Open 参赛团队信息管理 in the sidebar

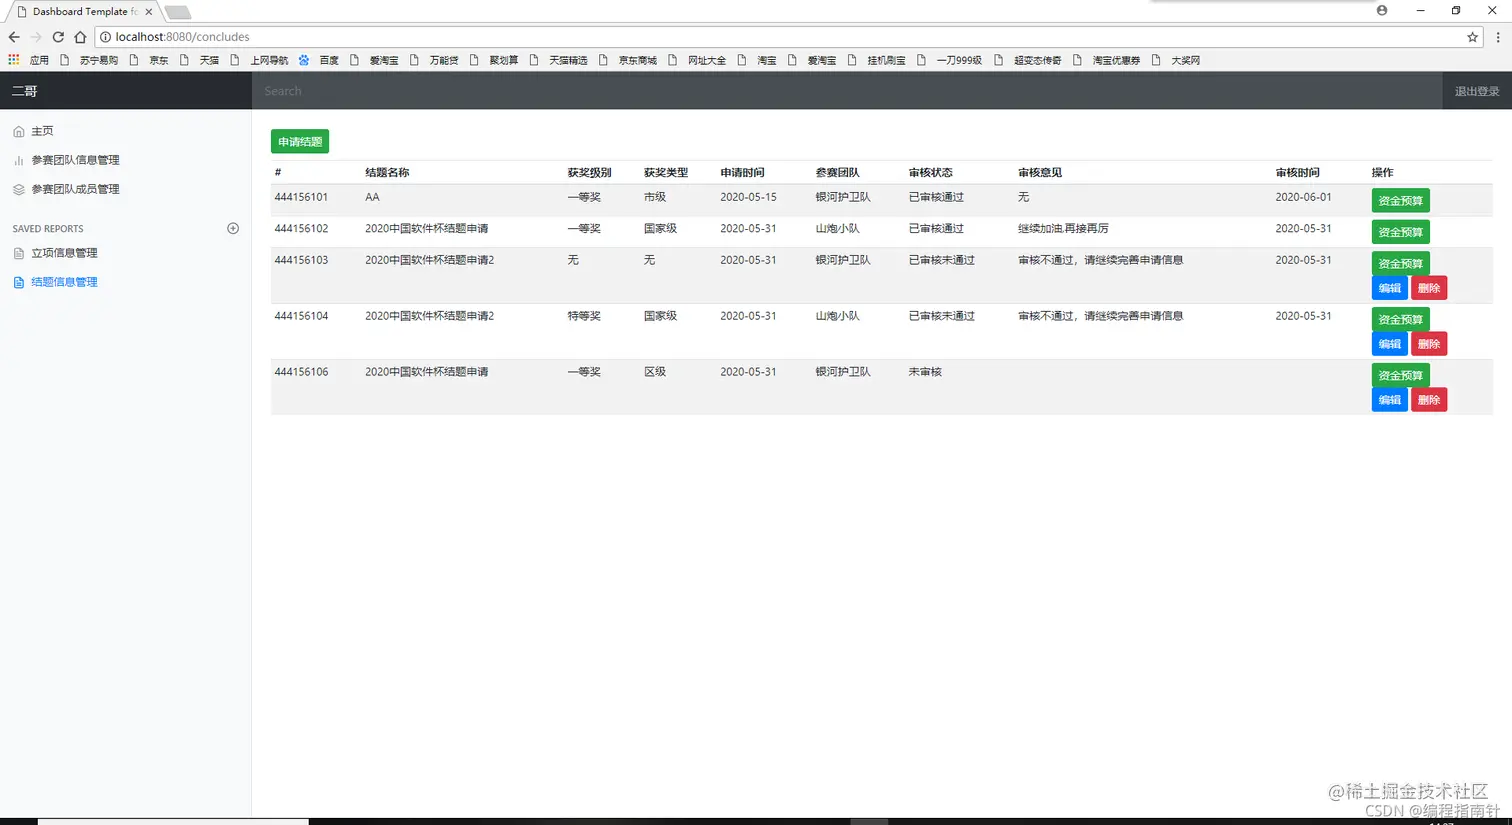click(x=75, y=160)
